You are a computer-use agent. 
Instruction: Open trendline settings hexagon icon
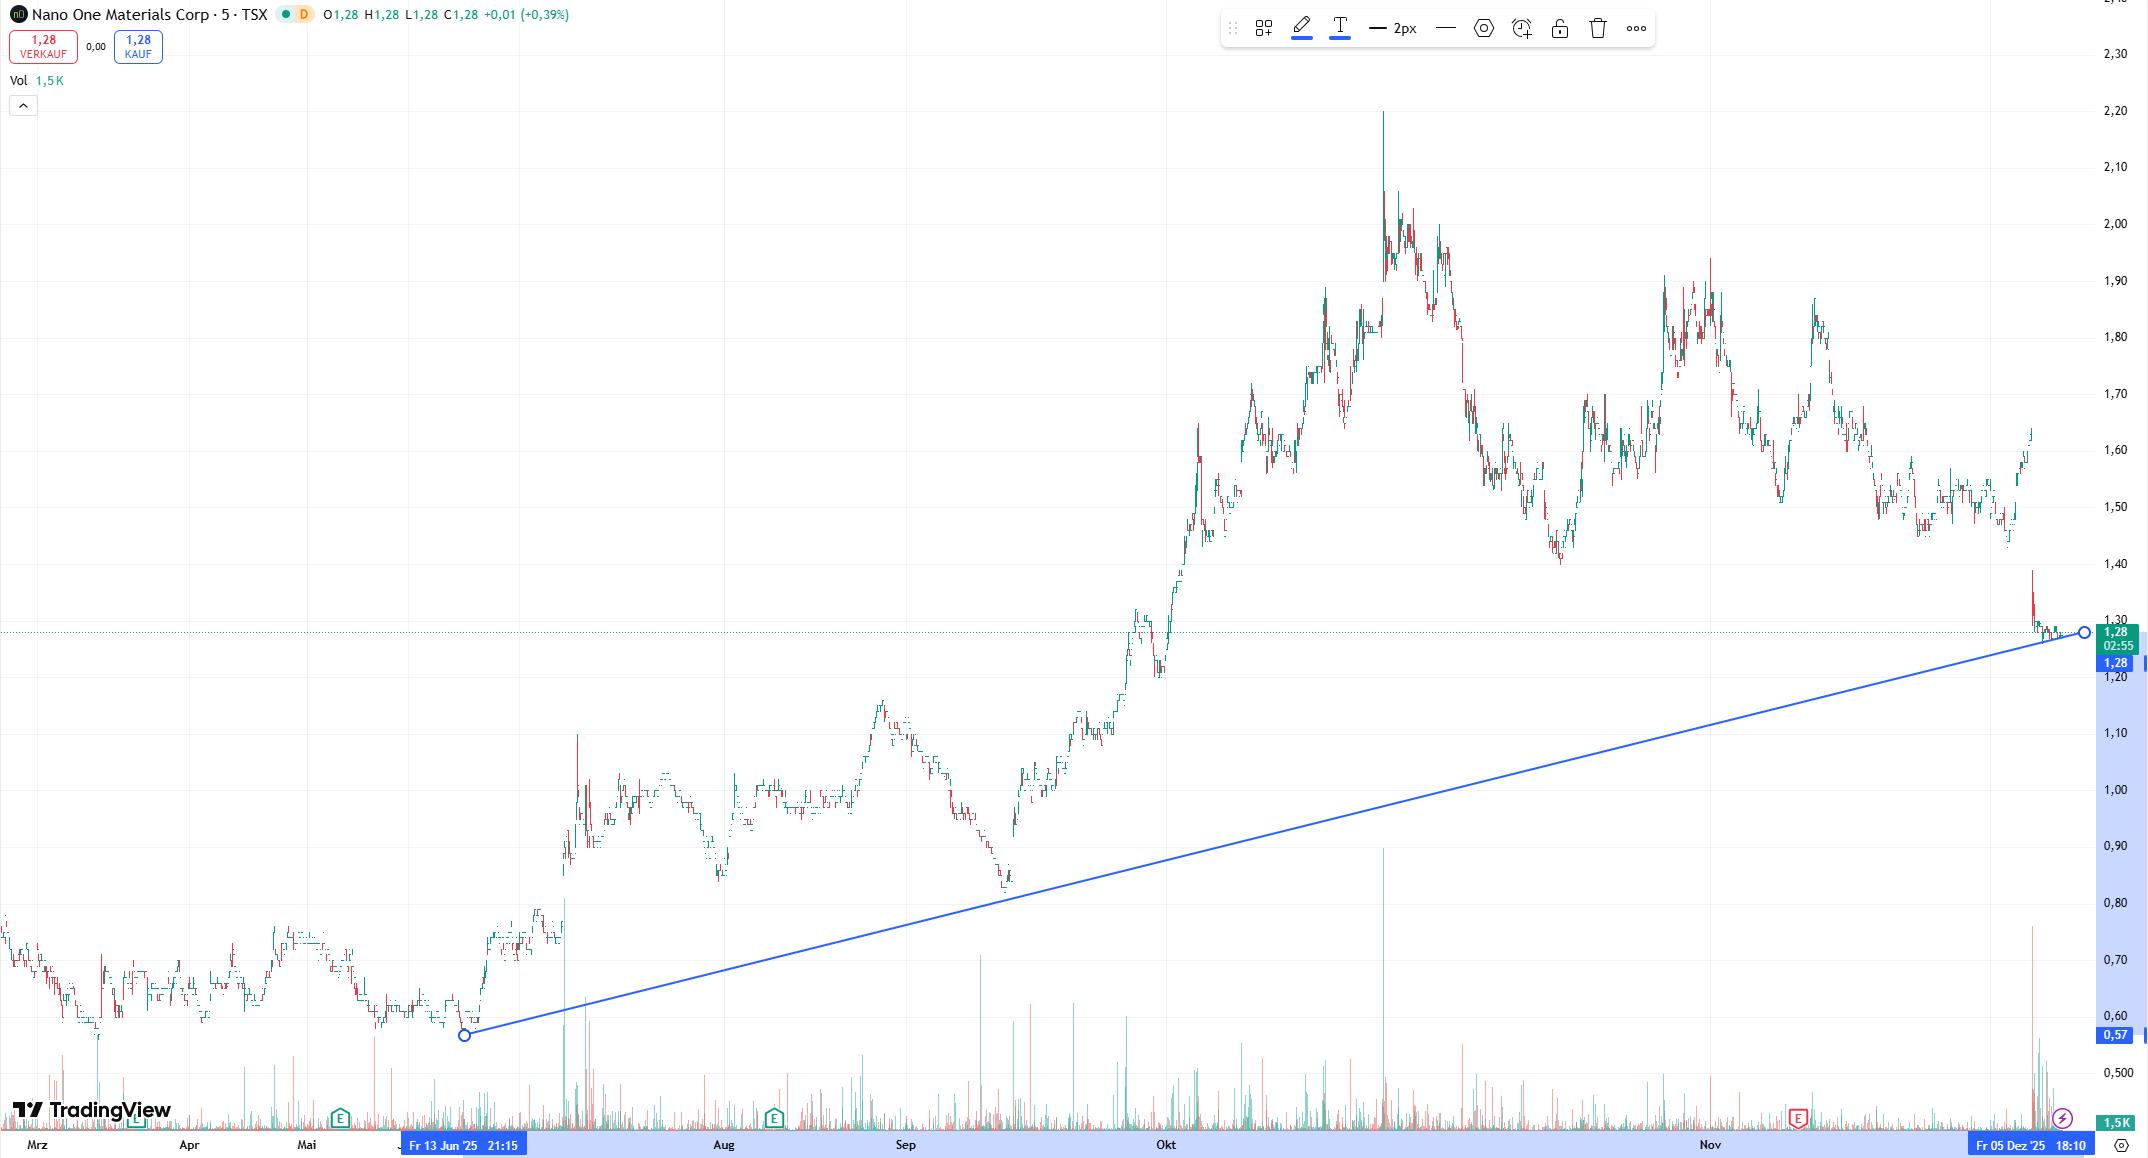point(1484,28)
